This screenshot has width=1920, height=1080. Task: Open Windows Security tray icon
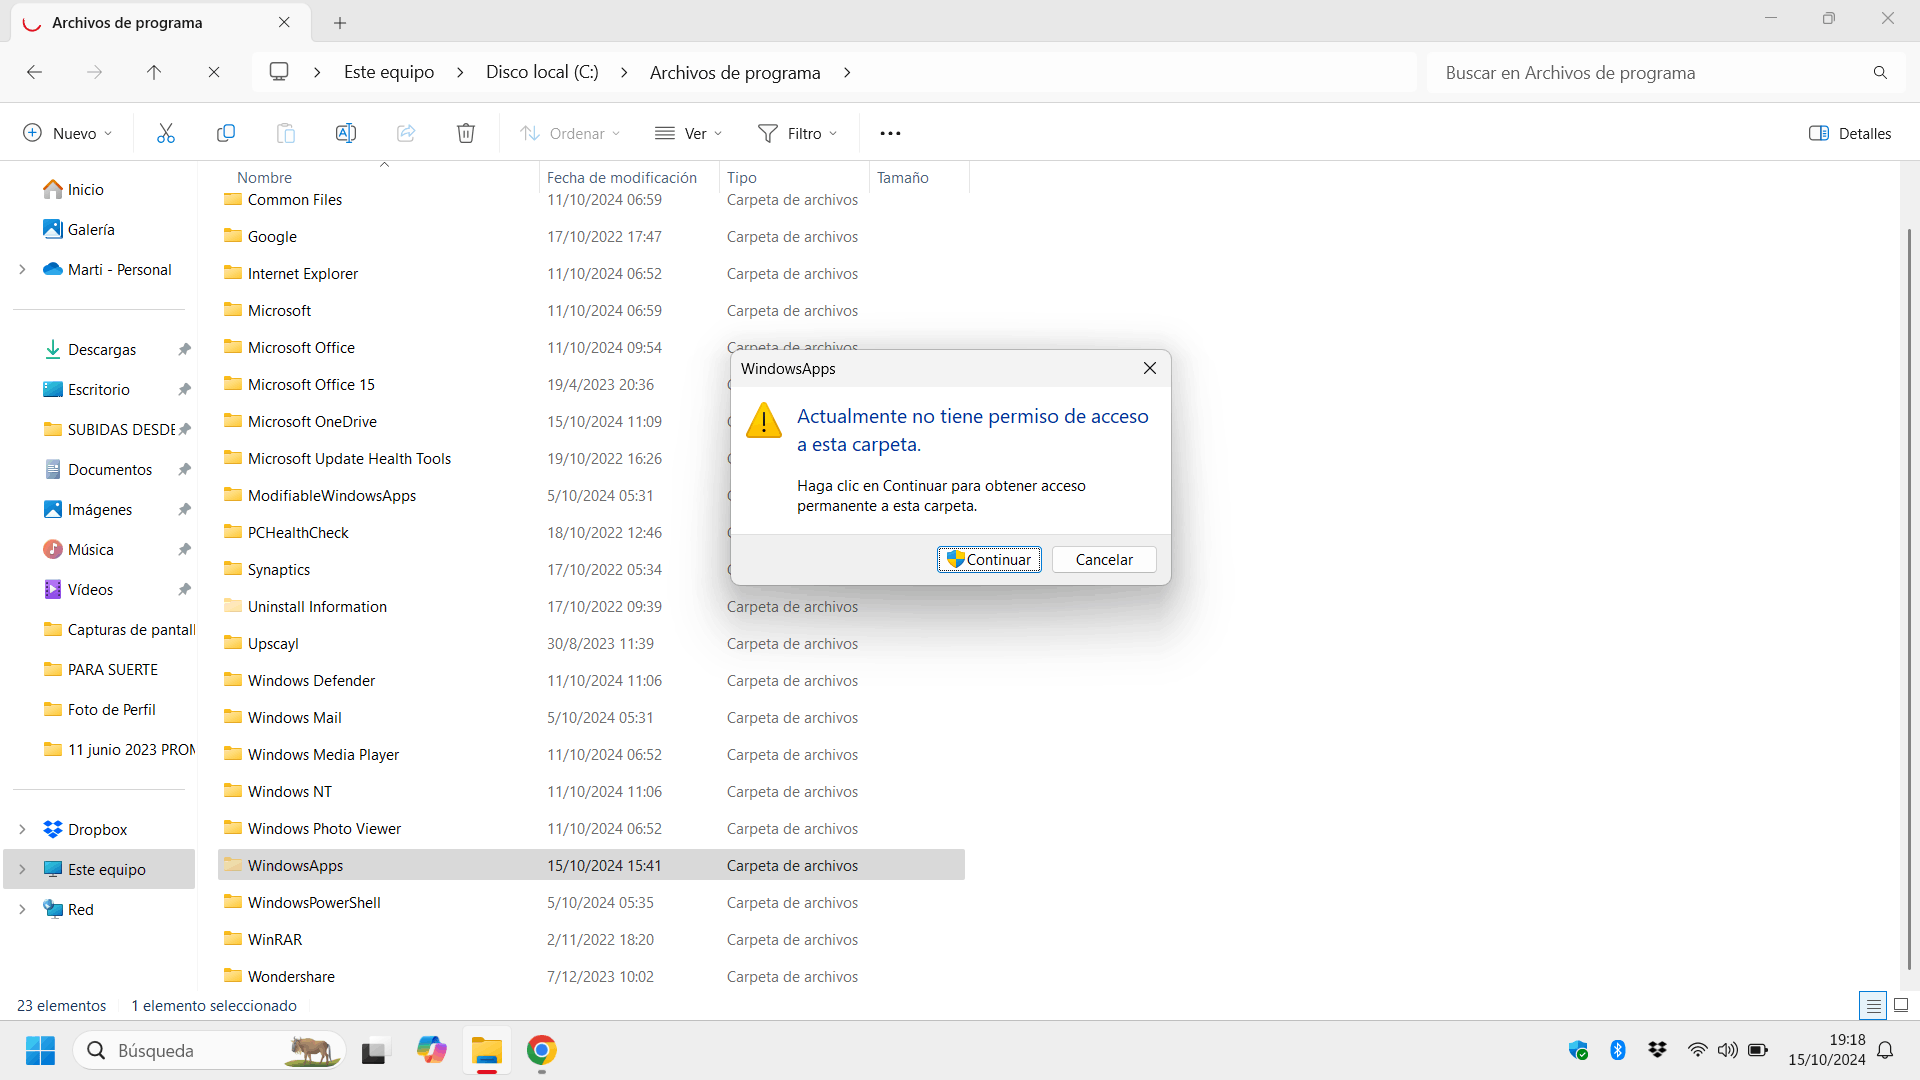(1578, 1050)
